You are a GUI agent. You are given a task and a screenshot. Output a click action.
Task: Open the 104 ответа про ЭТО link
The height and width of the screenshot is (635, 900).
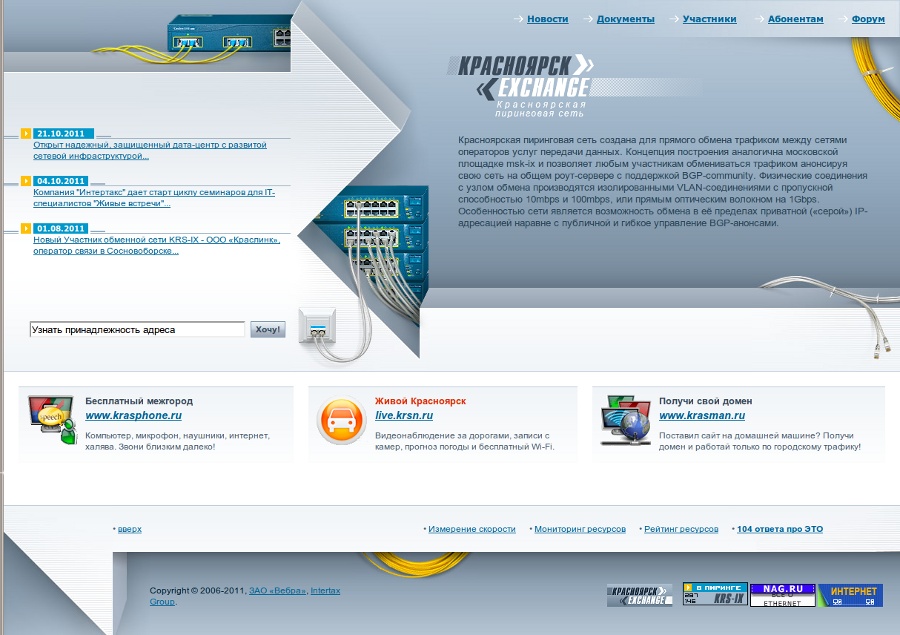click(780, 529)
